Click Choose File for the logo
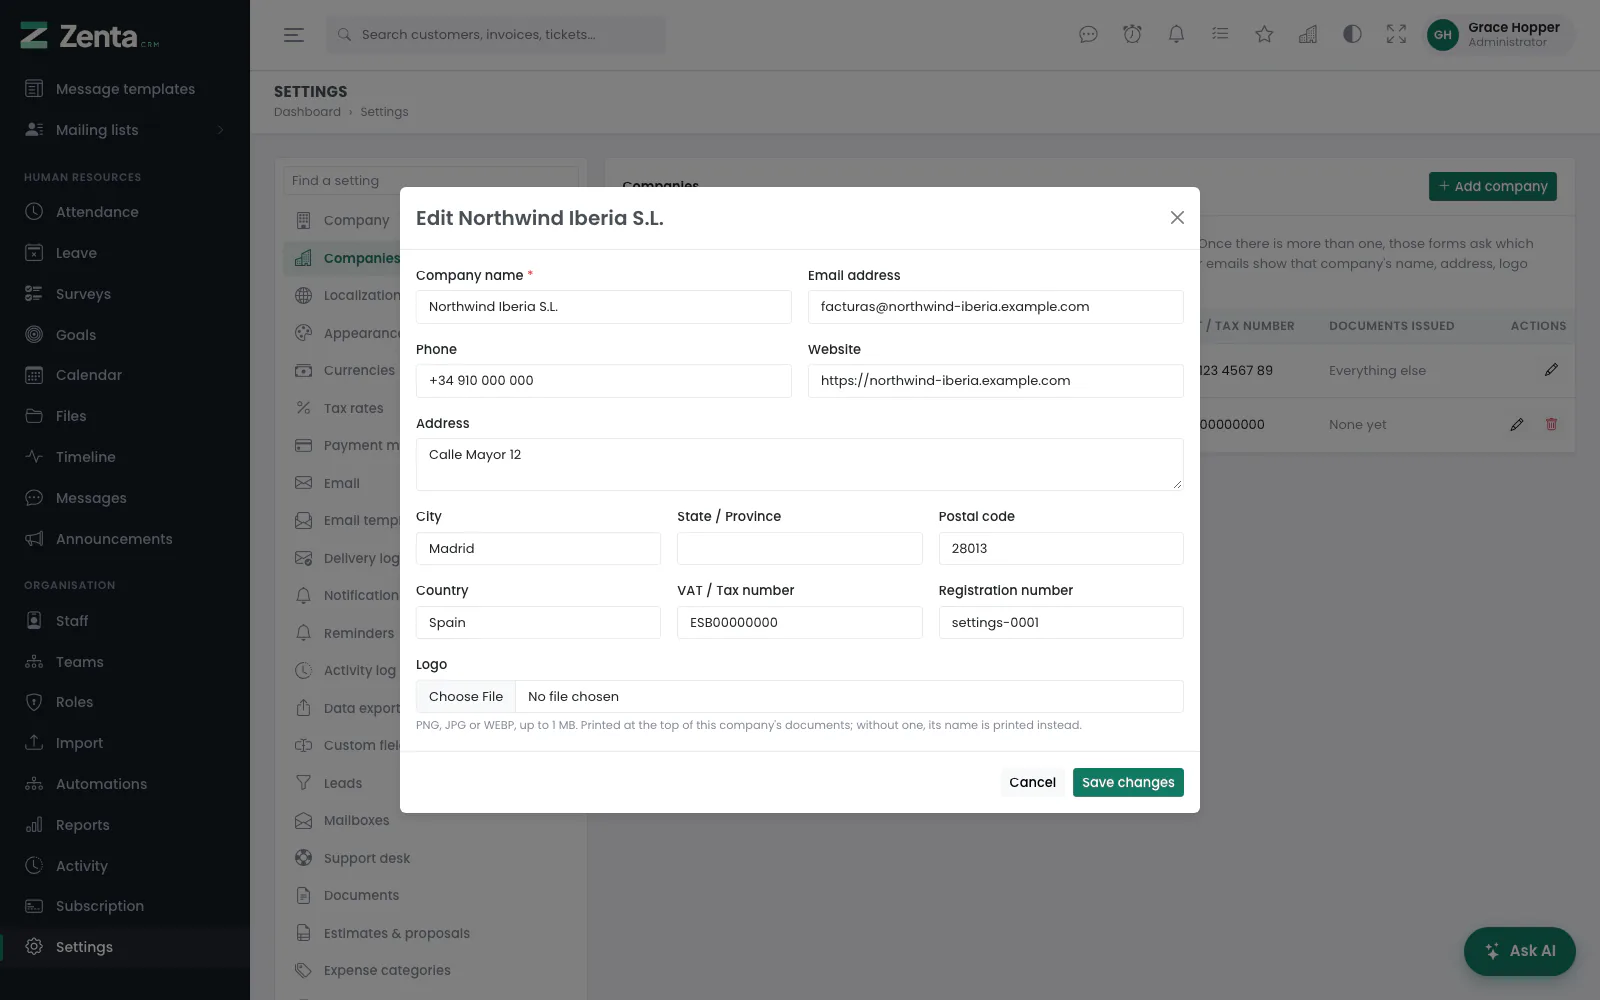The width and height of the screenshot is (1600, 1000). click(466, 697)
